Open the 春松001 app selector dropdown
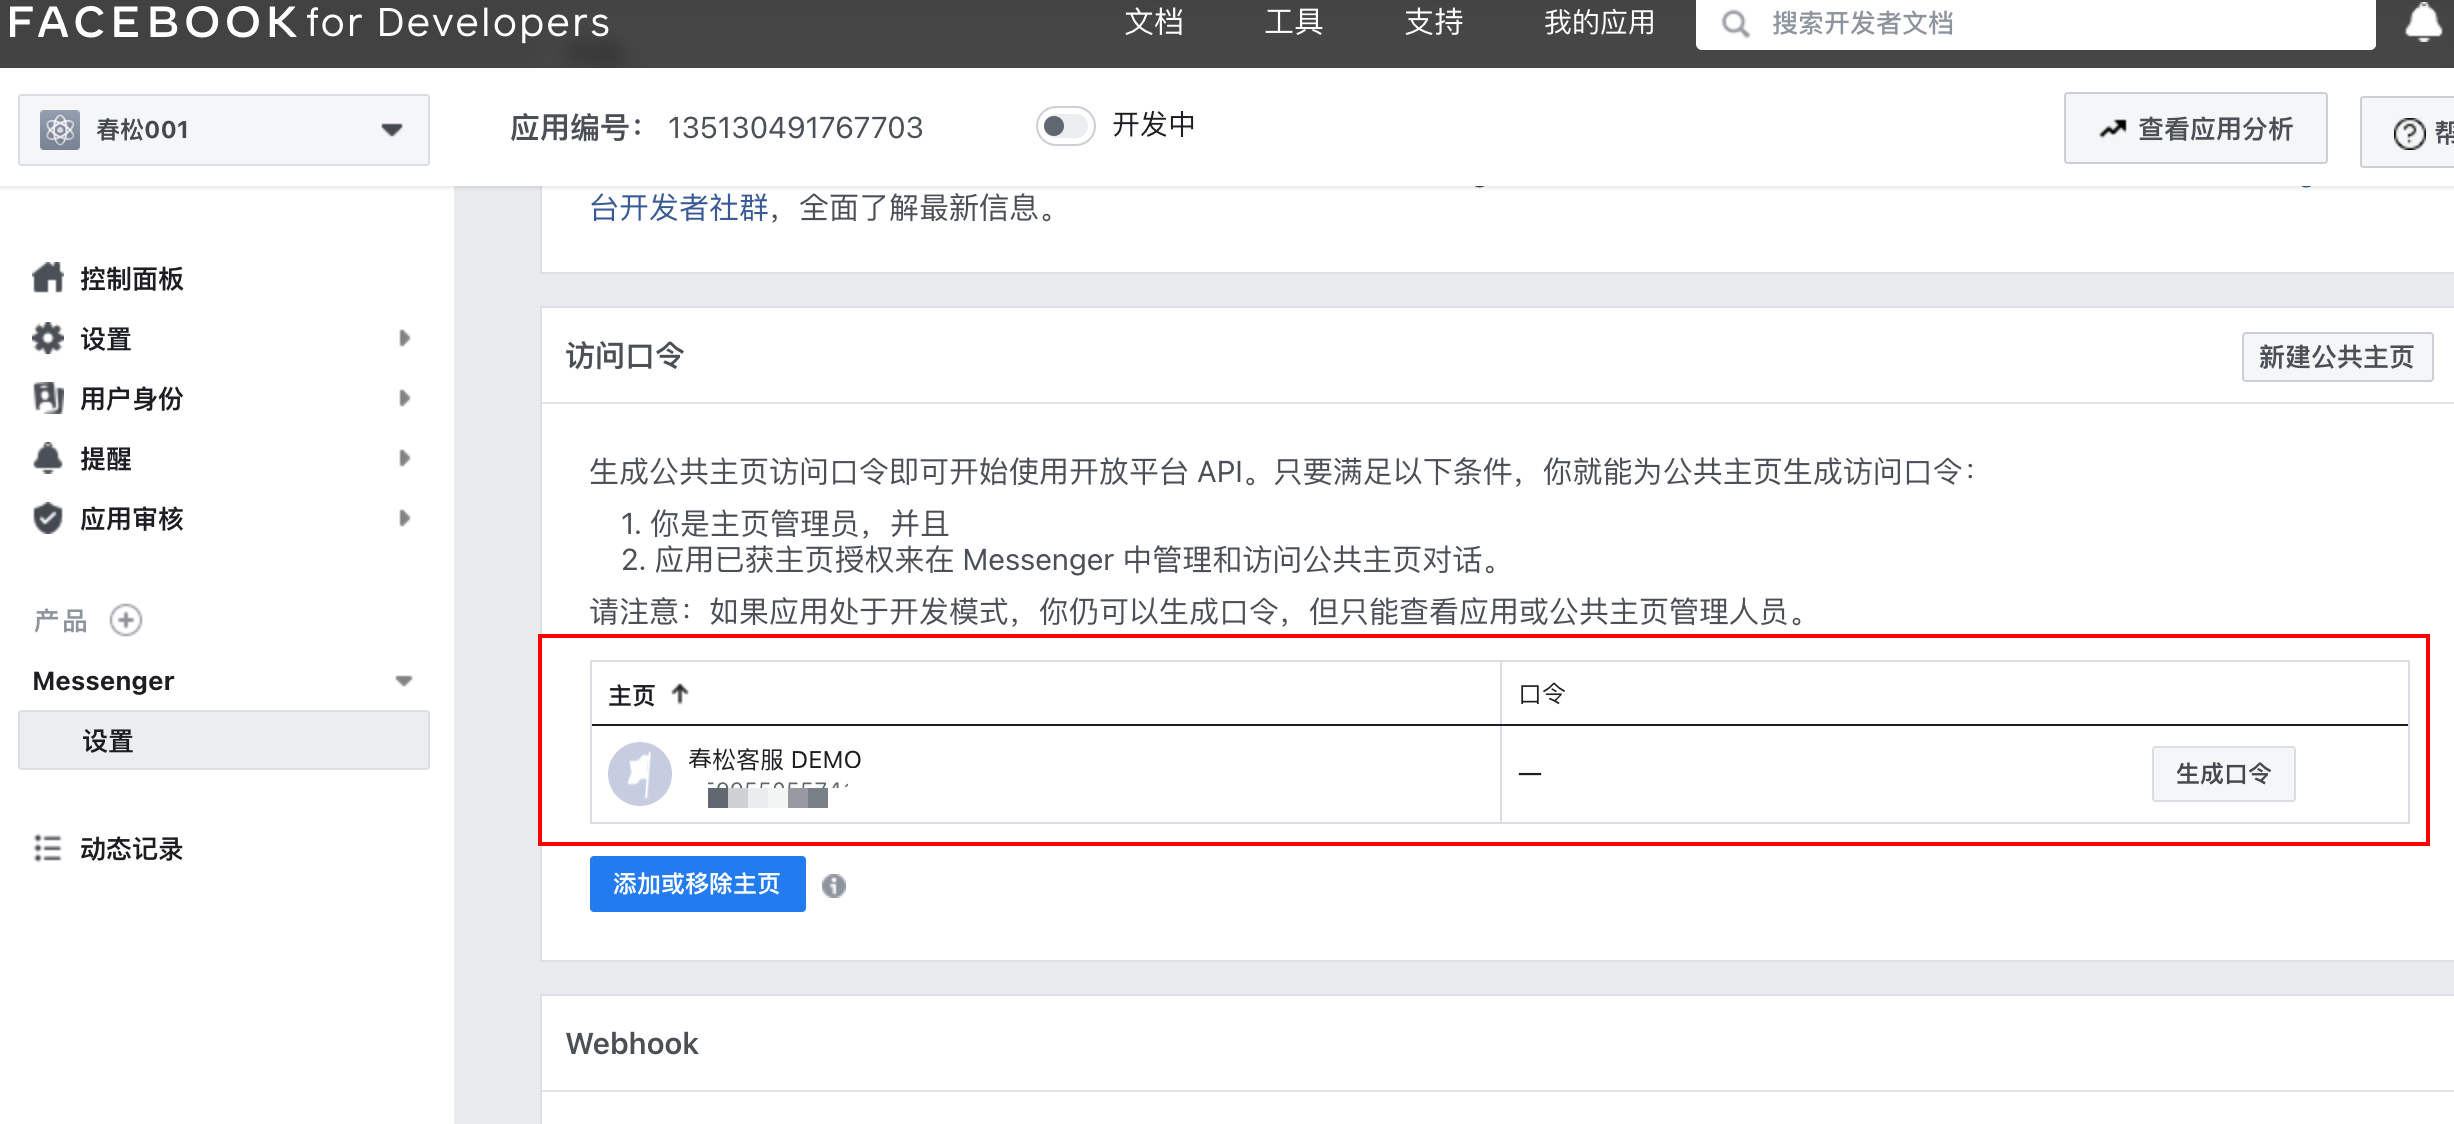2454x1124 pixels. (224, 130)
